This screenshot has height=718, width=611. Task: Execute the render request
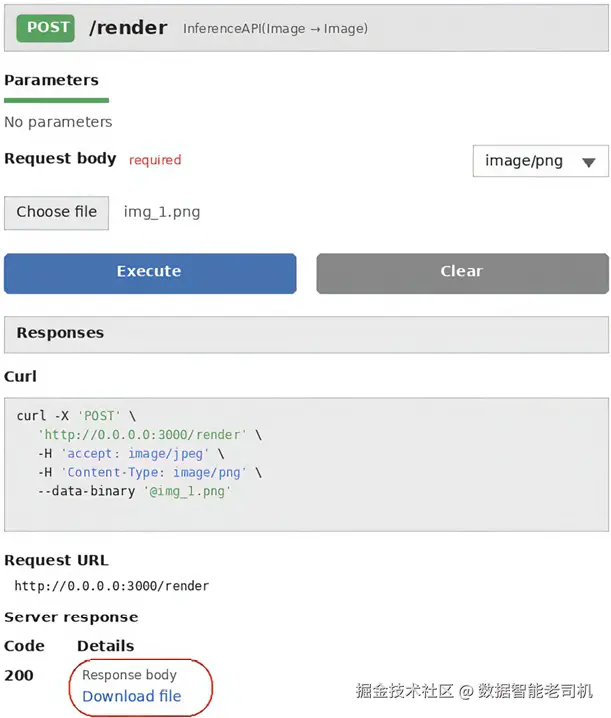click(150, 273)
